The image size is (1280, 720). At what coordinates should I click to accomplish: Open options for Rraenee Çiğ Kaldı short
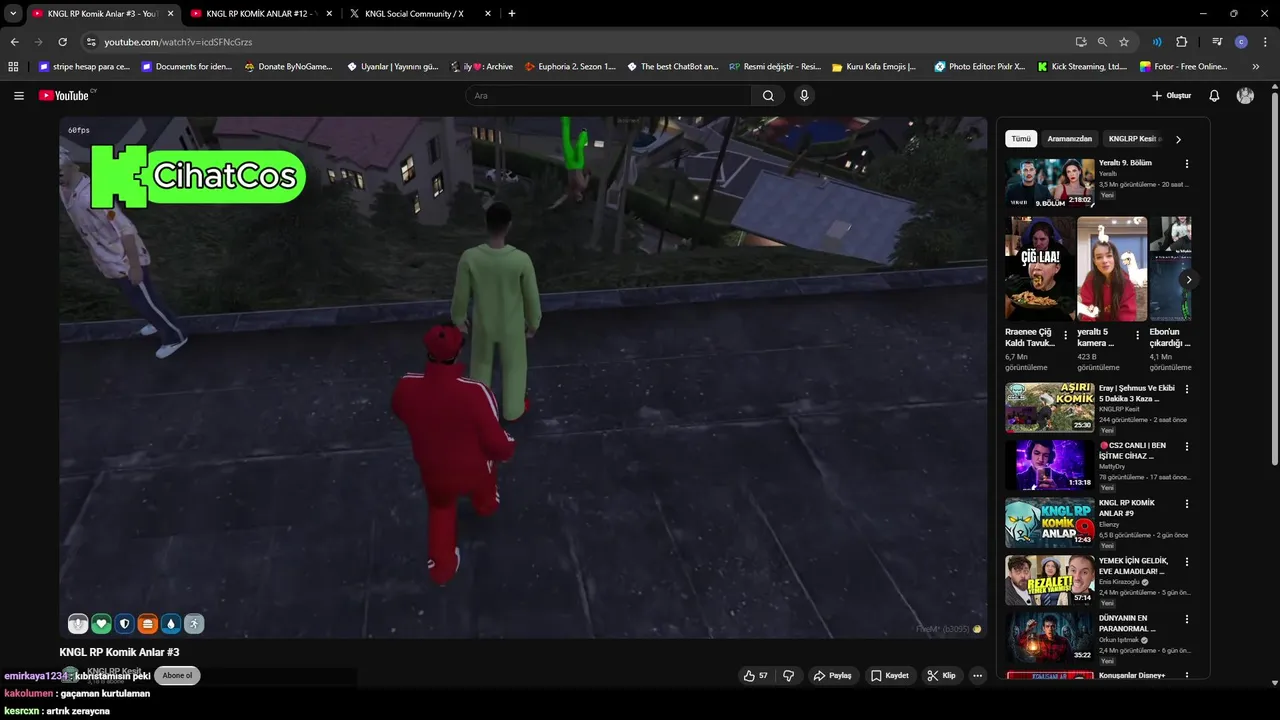pyautogui.click(x=1065, y=336)
